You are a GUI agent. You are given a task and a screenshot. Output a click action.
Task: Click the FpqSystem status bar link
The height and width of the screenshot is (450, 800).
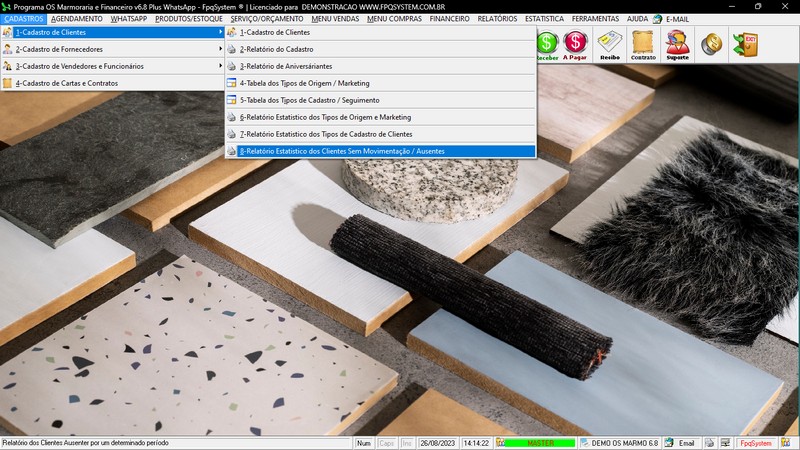755,442
